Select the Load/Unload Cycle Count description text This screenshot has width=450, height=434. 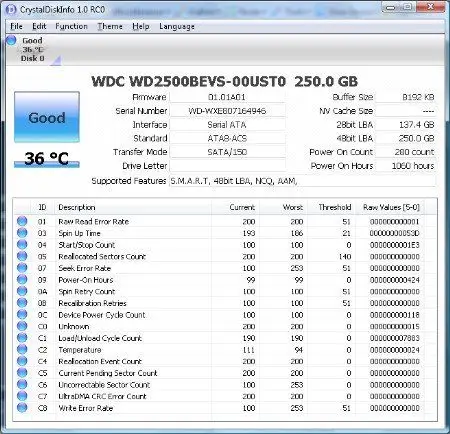[x=100, y=338]
